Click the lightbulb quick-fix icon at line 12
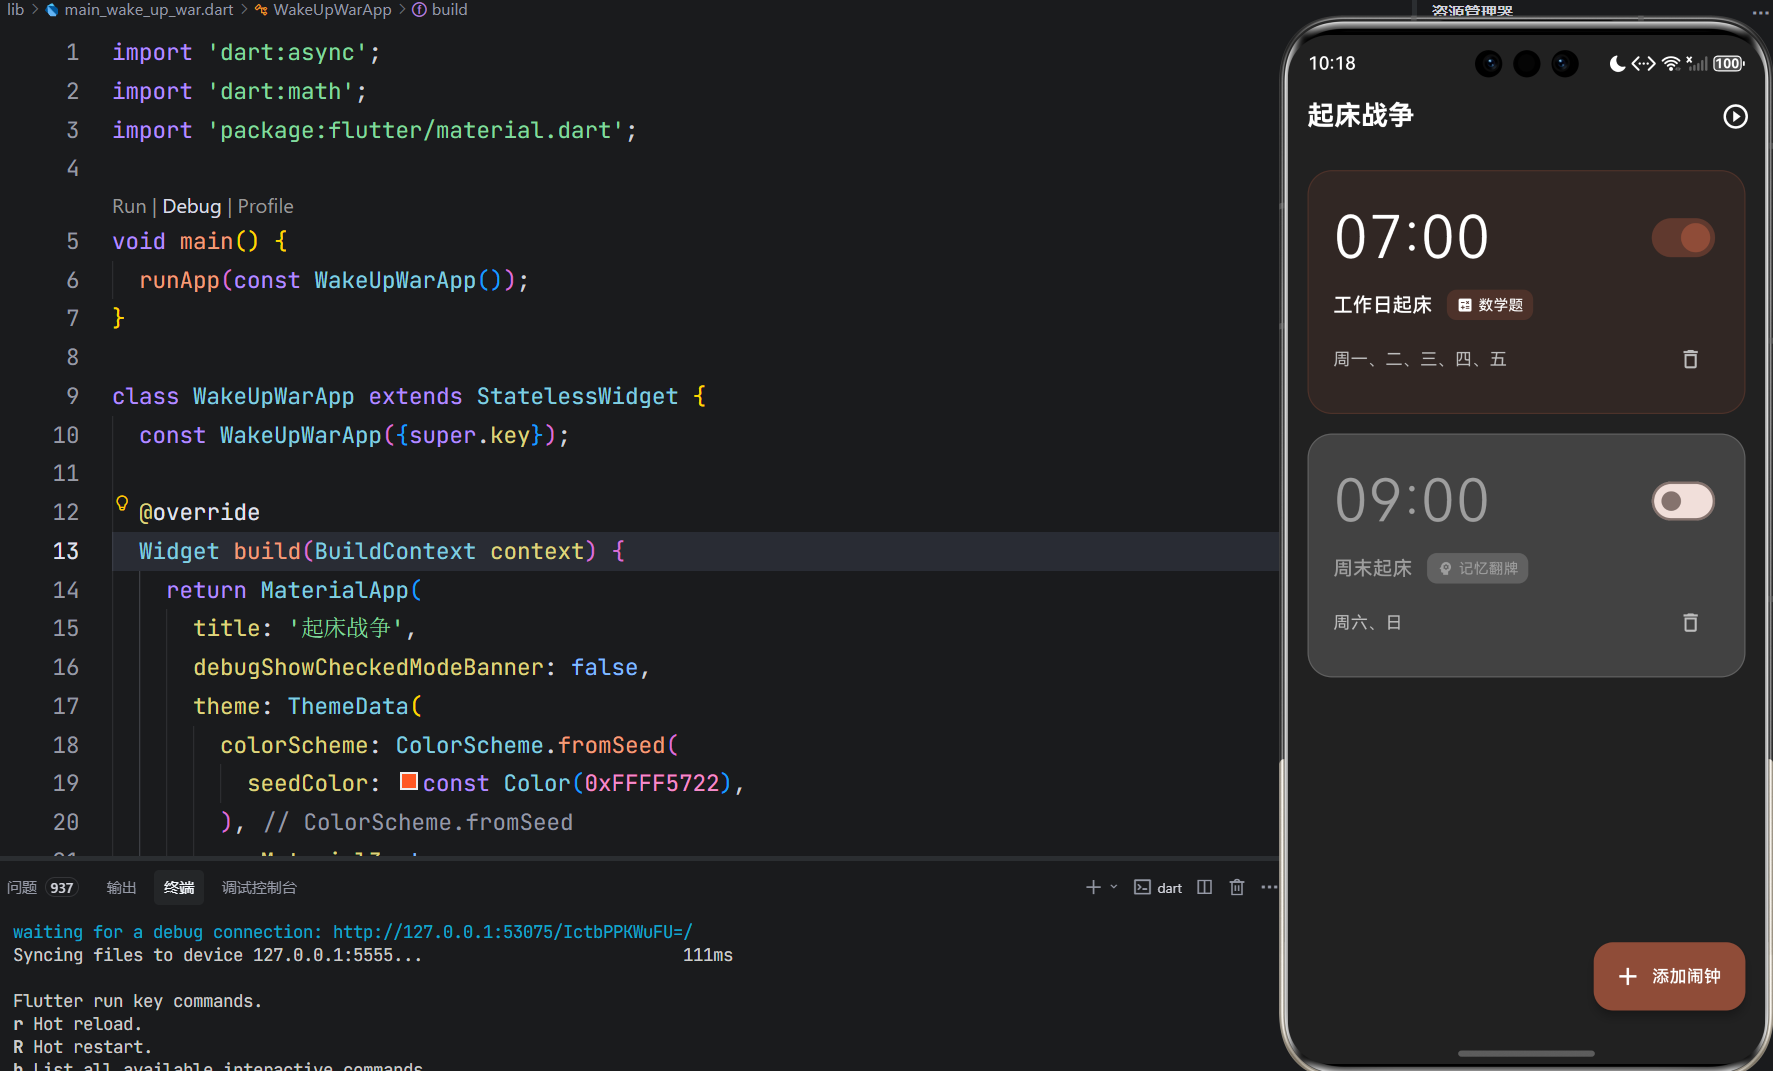Viewport: 1773px width, 1071px height. coord(122,503)
